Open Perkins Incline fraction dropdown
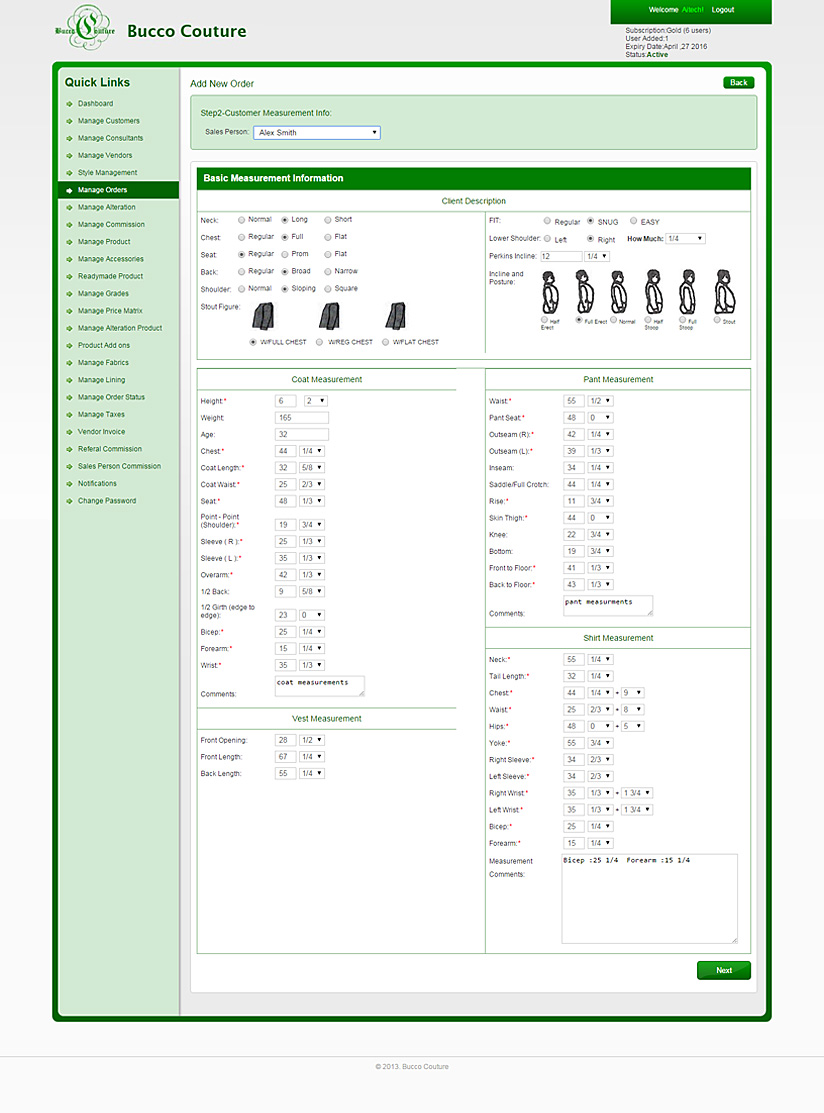 pos(598,256)
